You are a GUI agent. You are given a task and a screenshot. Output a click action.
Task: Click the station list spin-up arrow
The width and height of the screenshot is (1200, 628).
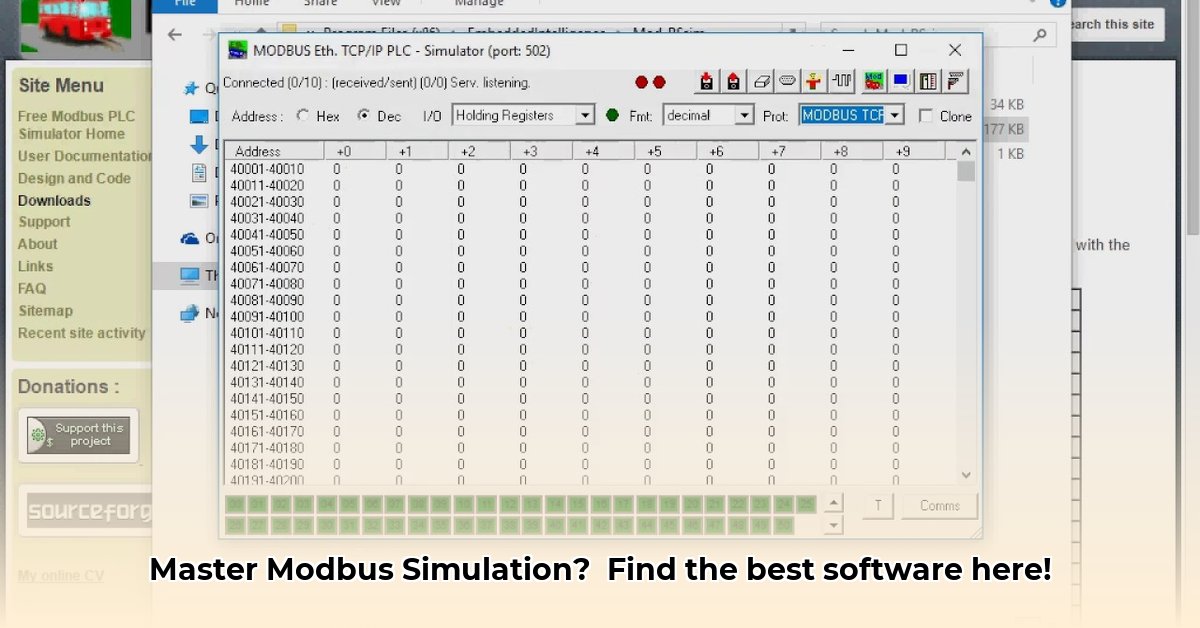click(834, 504)
